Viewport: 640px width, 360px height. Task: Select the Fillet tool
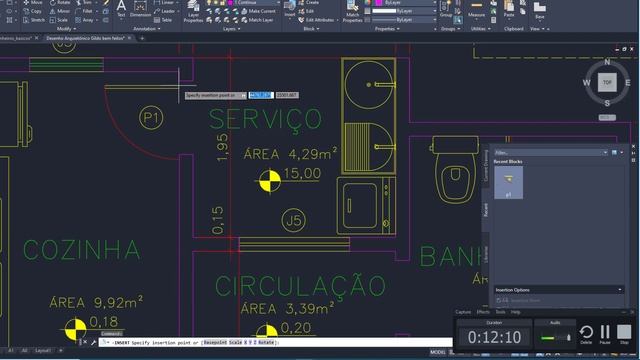[x=84, y=11]
